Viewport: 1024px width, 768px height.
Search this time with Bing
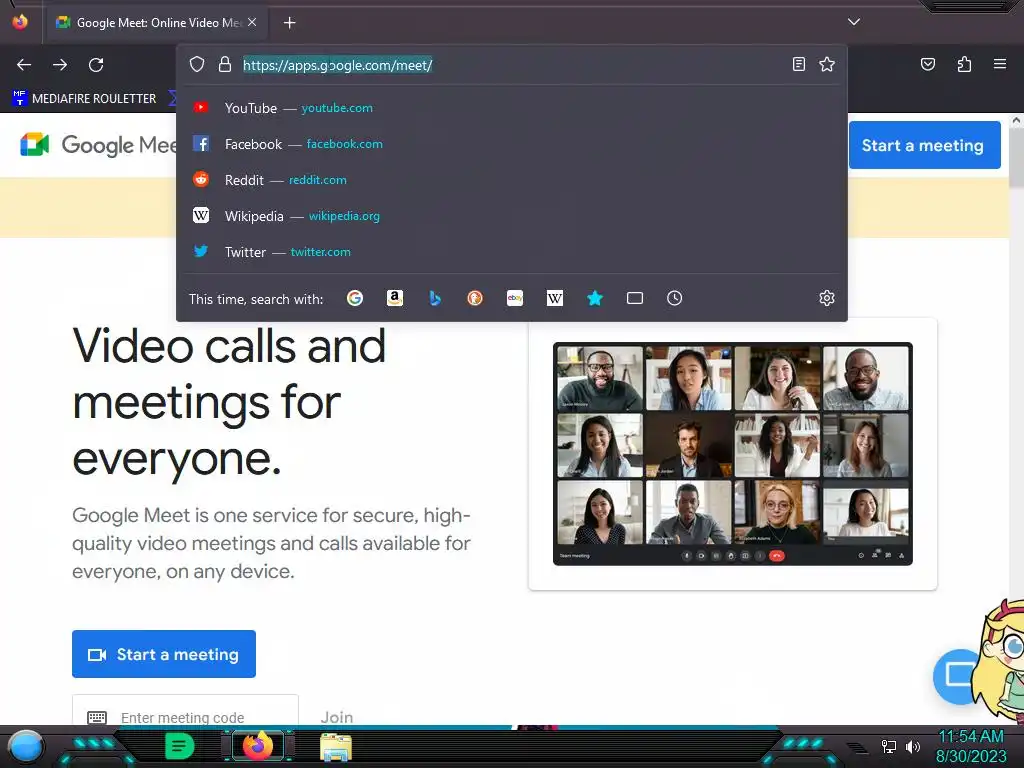(x=435, y=298)
